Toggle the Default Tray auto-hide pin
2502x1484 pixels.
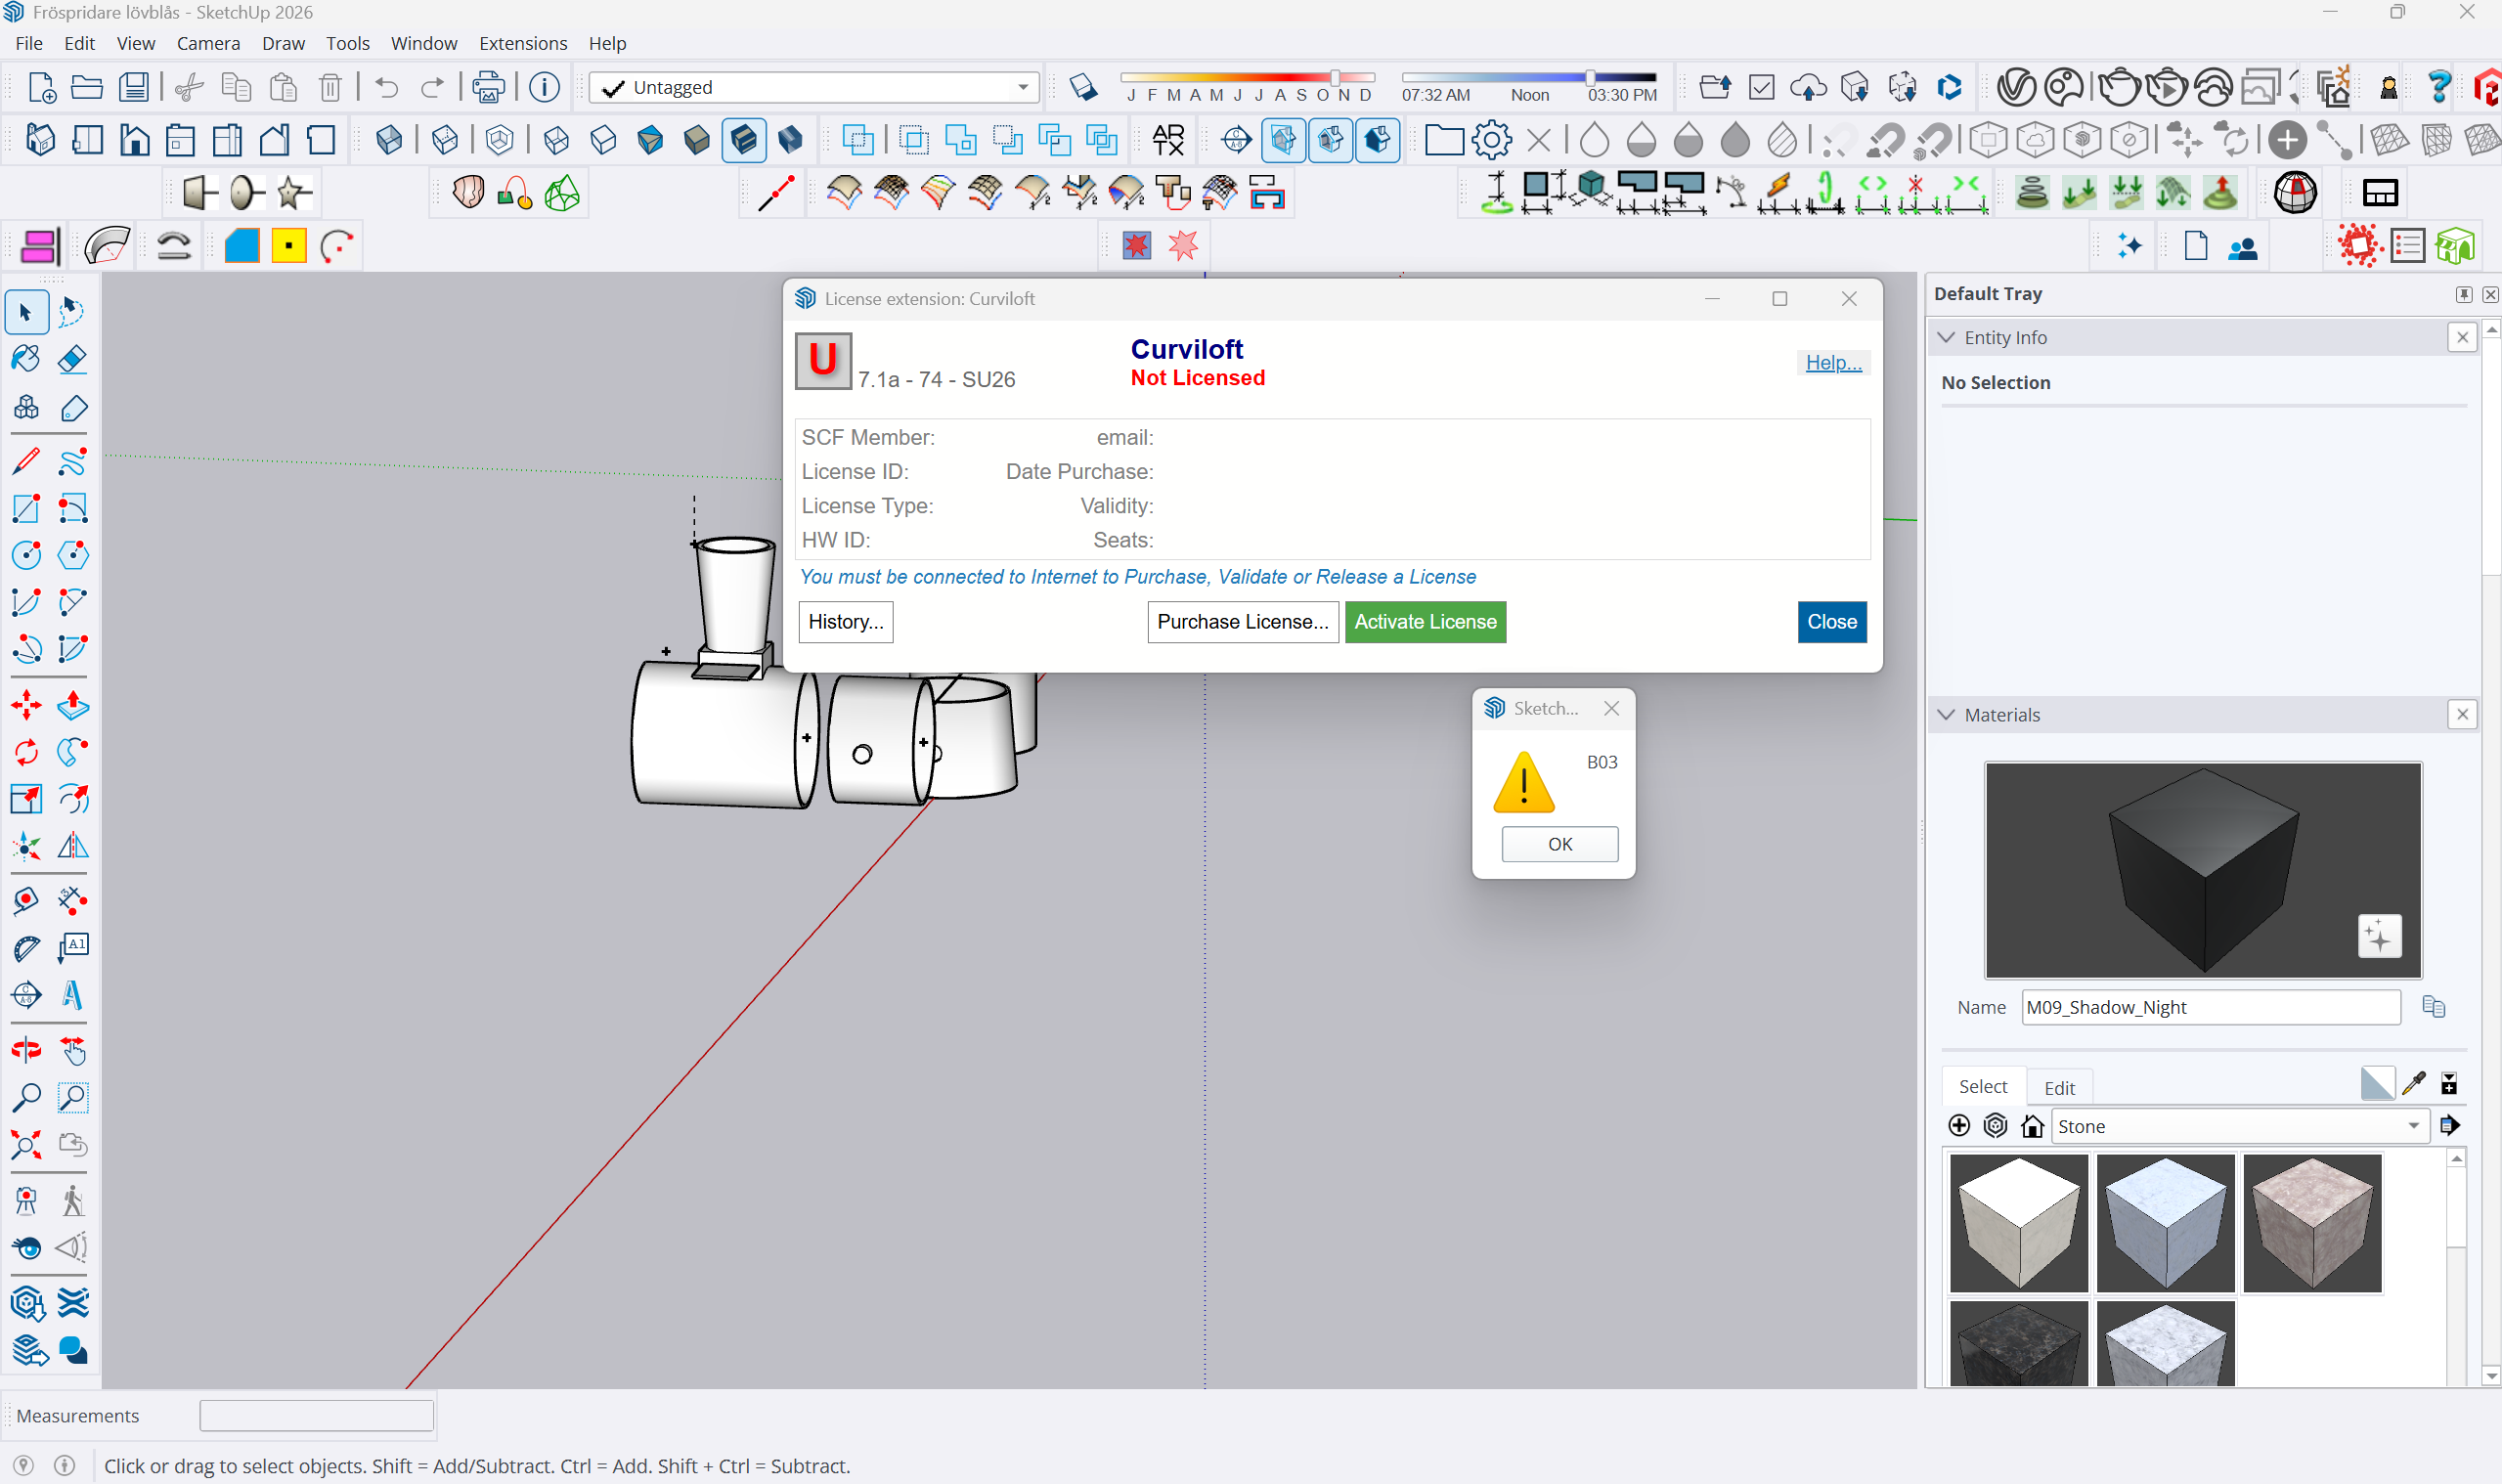pyautogui.click(x=2463, y=294)
